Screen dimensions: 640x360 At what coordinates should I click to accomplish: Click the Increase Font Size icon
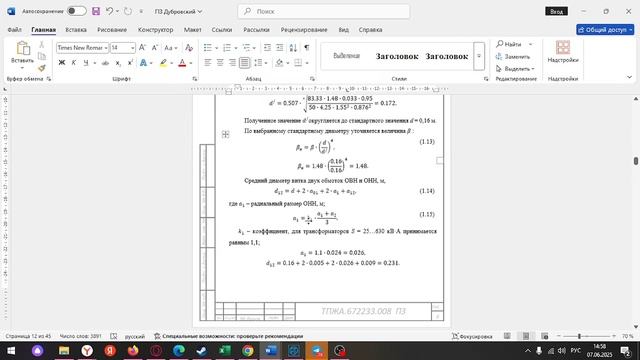point(142,48)
